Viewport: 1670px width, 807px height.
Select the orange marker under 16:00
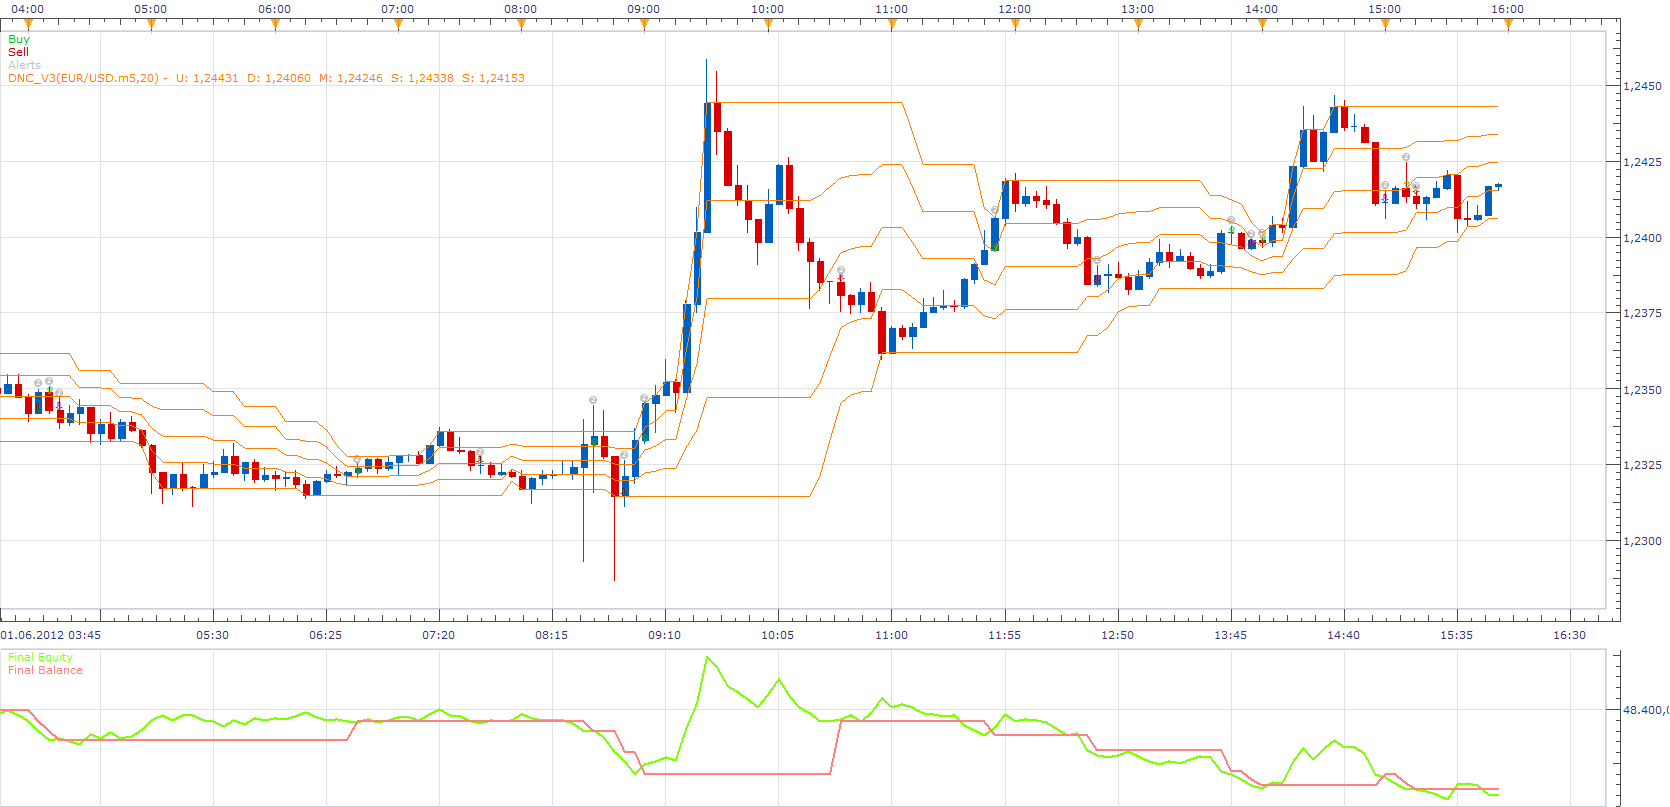1508,24
